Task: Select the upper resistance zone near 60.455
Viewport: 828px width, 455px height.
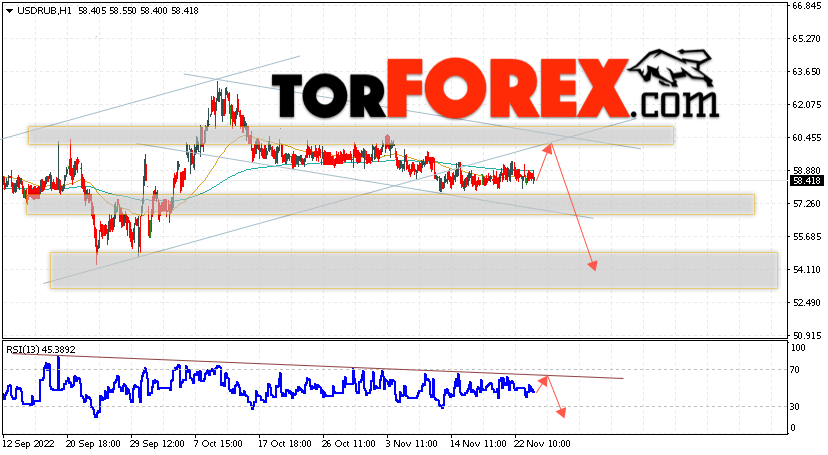Action: (x=351, y=136)
